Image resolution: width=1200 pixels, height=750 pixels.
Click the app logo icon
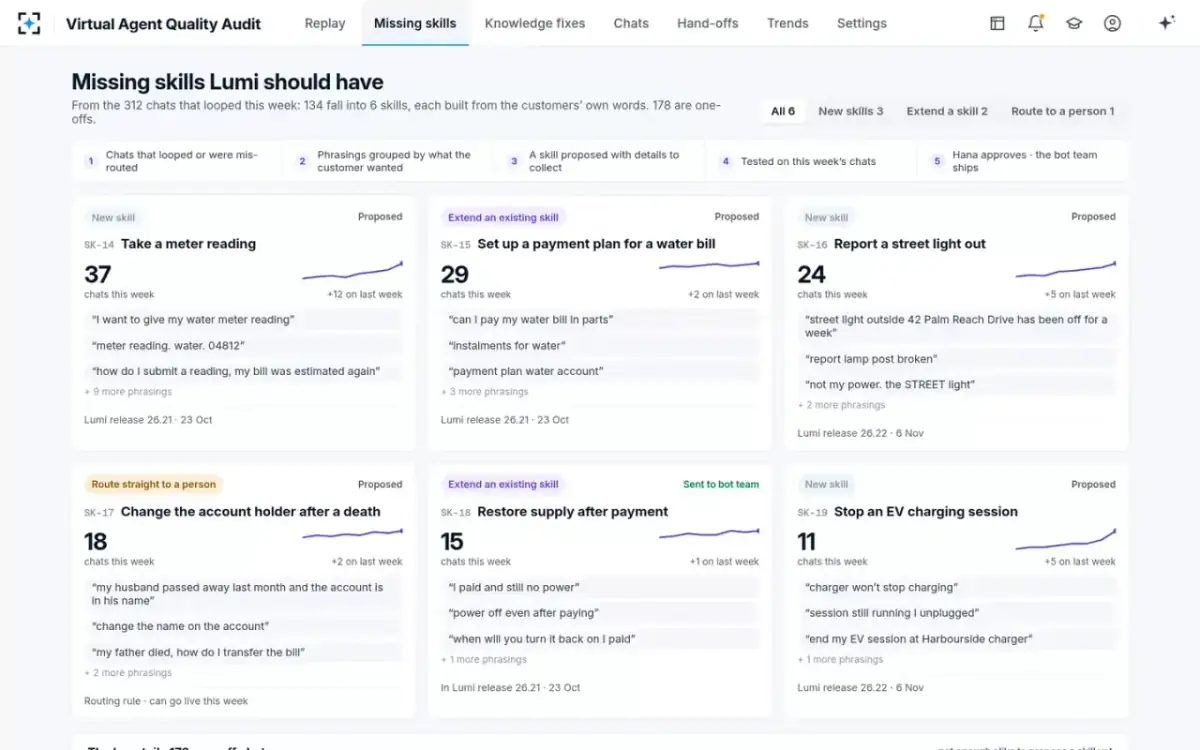tap(29, 23)
